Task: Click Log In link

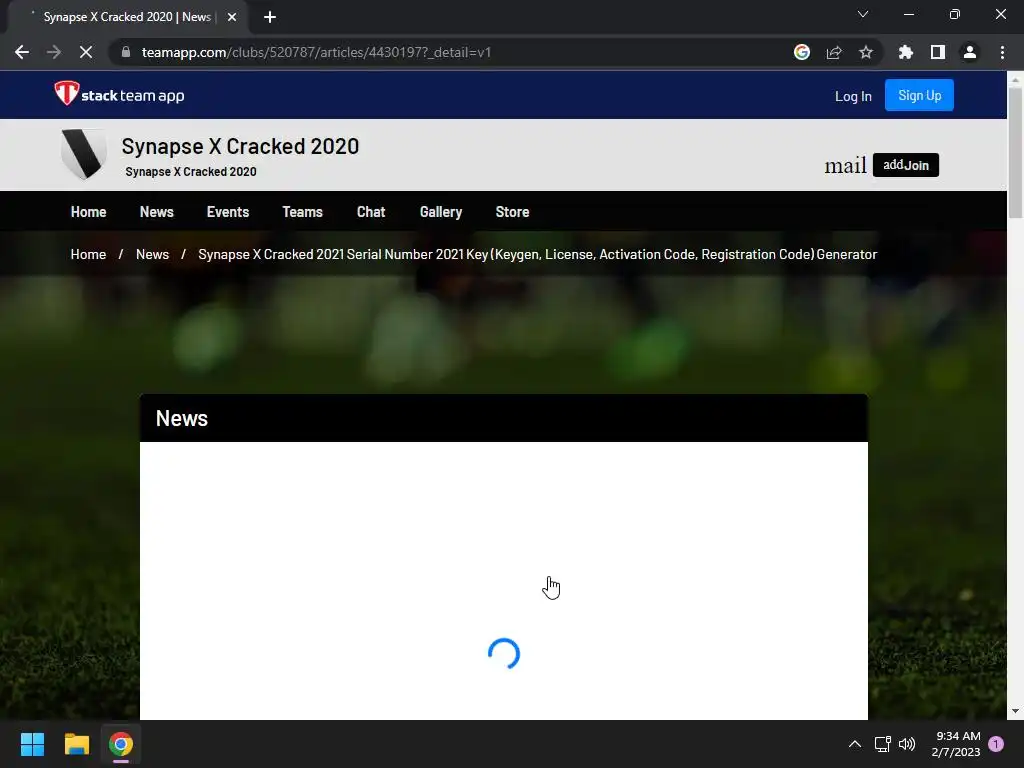Action: (853, 96)
